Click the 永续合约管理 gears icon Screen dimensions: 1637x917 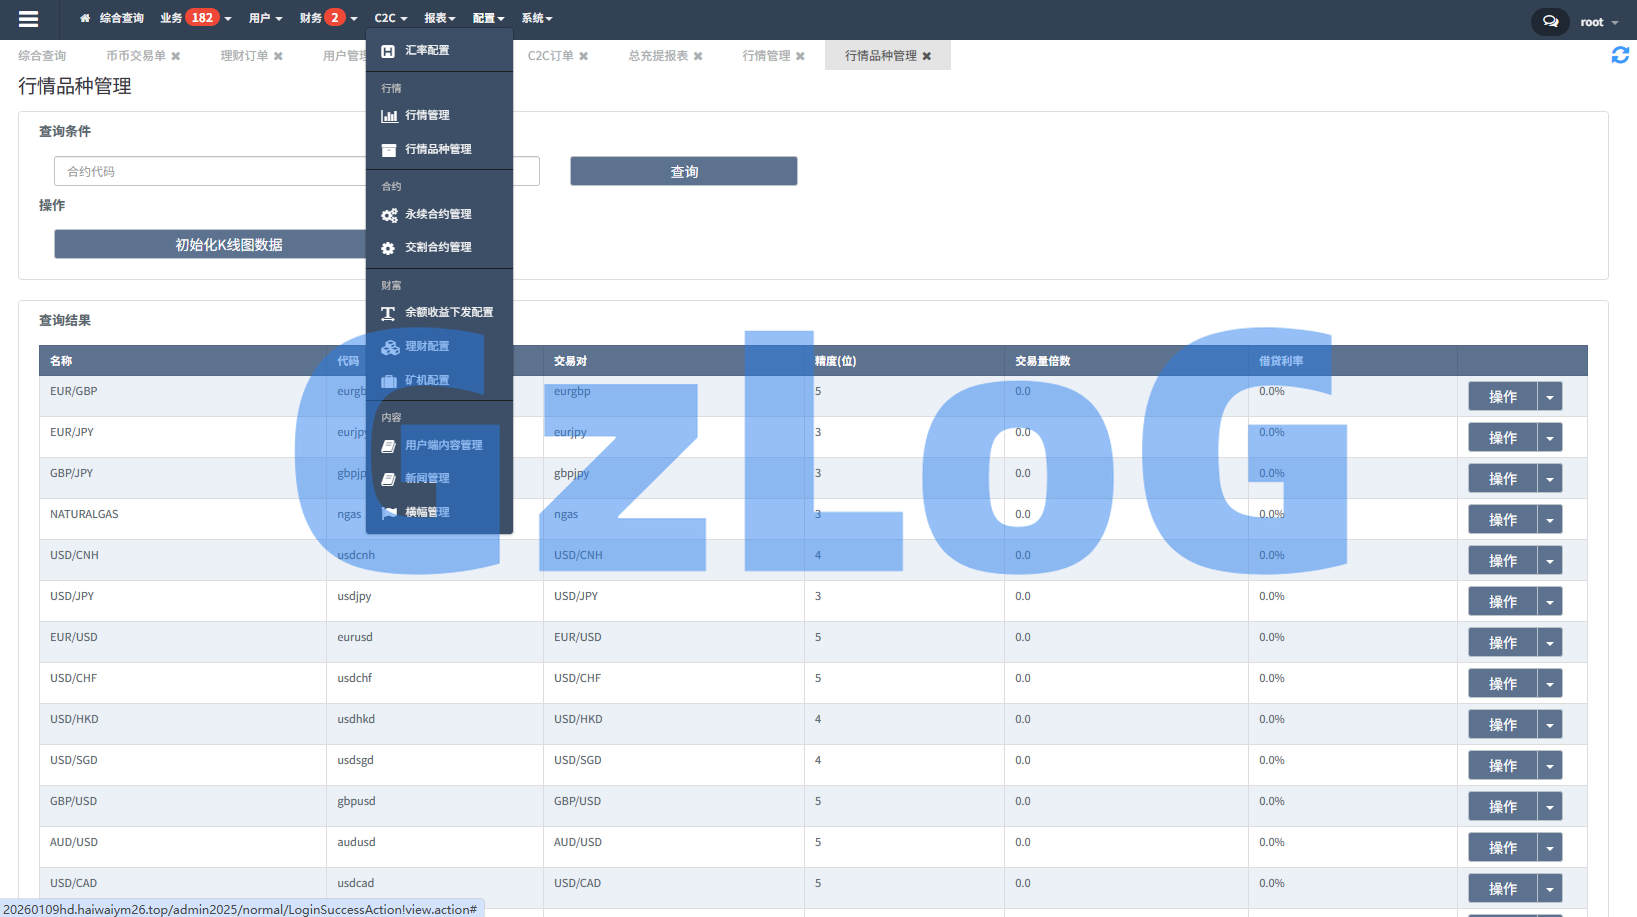coord(389,215)
